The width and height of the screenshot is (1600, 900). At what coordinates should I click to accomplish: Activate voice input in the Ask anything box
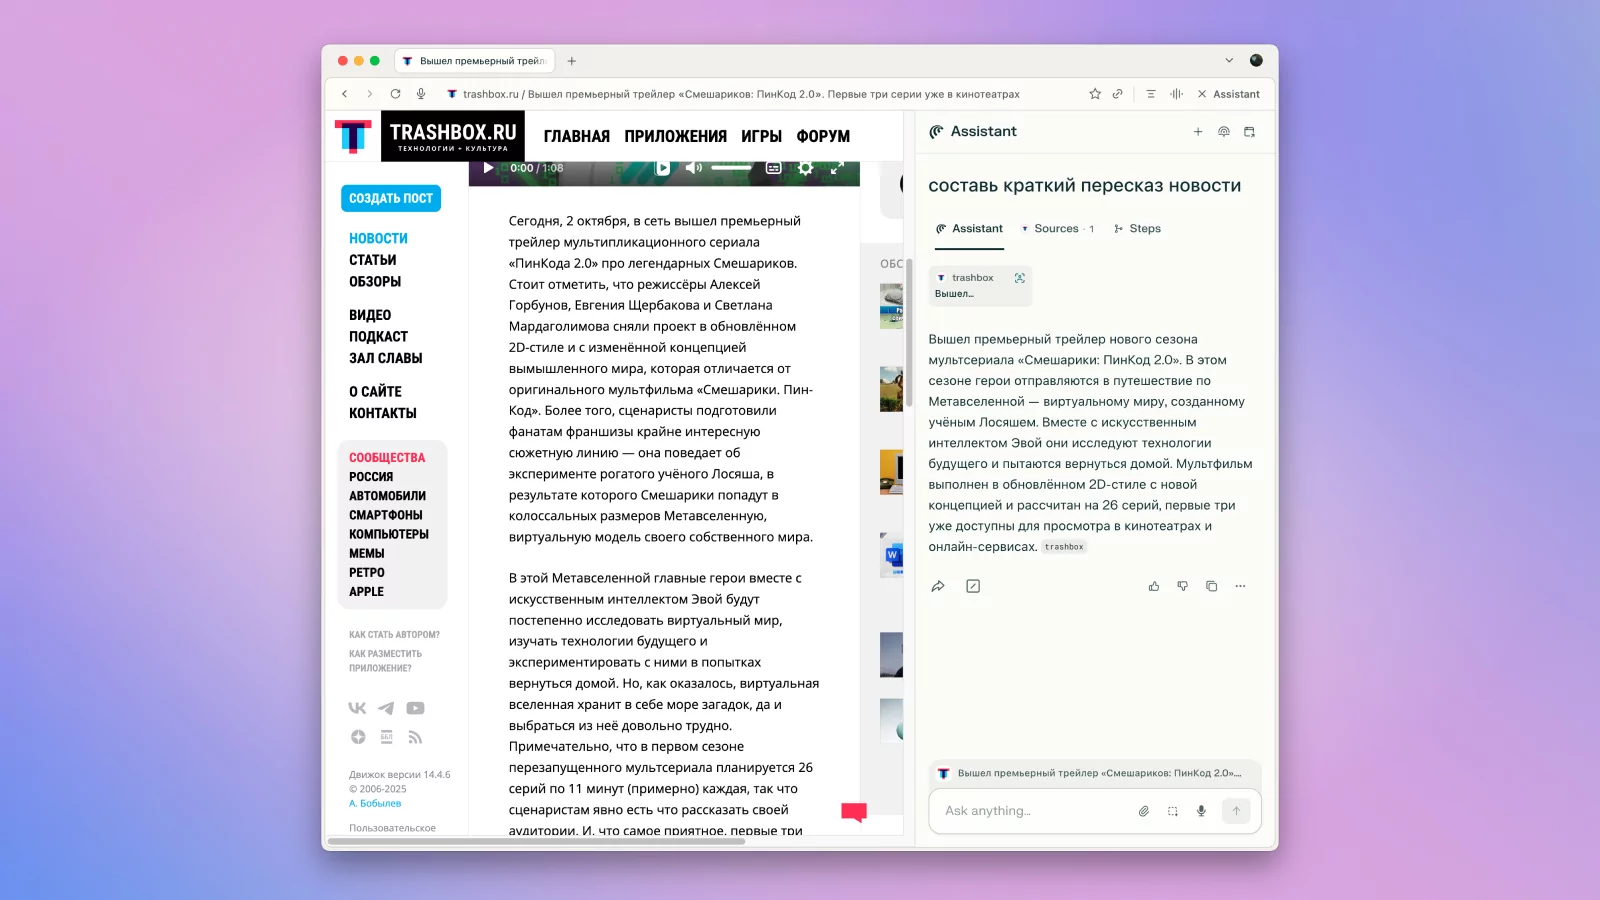tap(1201, 811)
